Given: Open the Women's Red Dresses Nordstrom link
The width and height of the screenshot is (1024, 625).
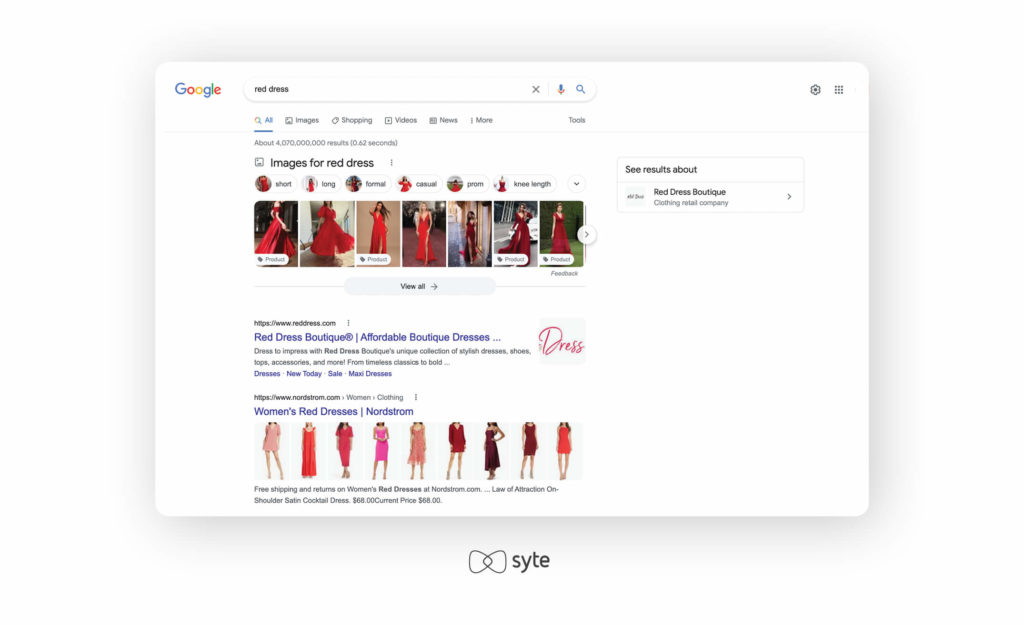Looking at the screenshot, I should click(333, 411).
